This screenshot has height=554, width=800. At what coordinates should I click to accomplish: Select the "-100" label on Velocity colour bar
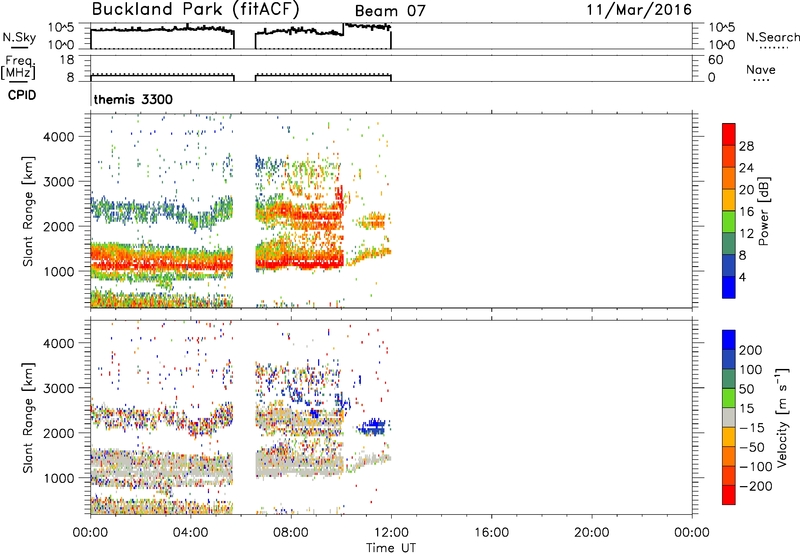coord(755,467)
